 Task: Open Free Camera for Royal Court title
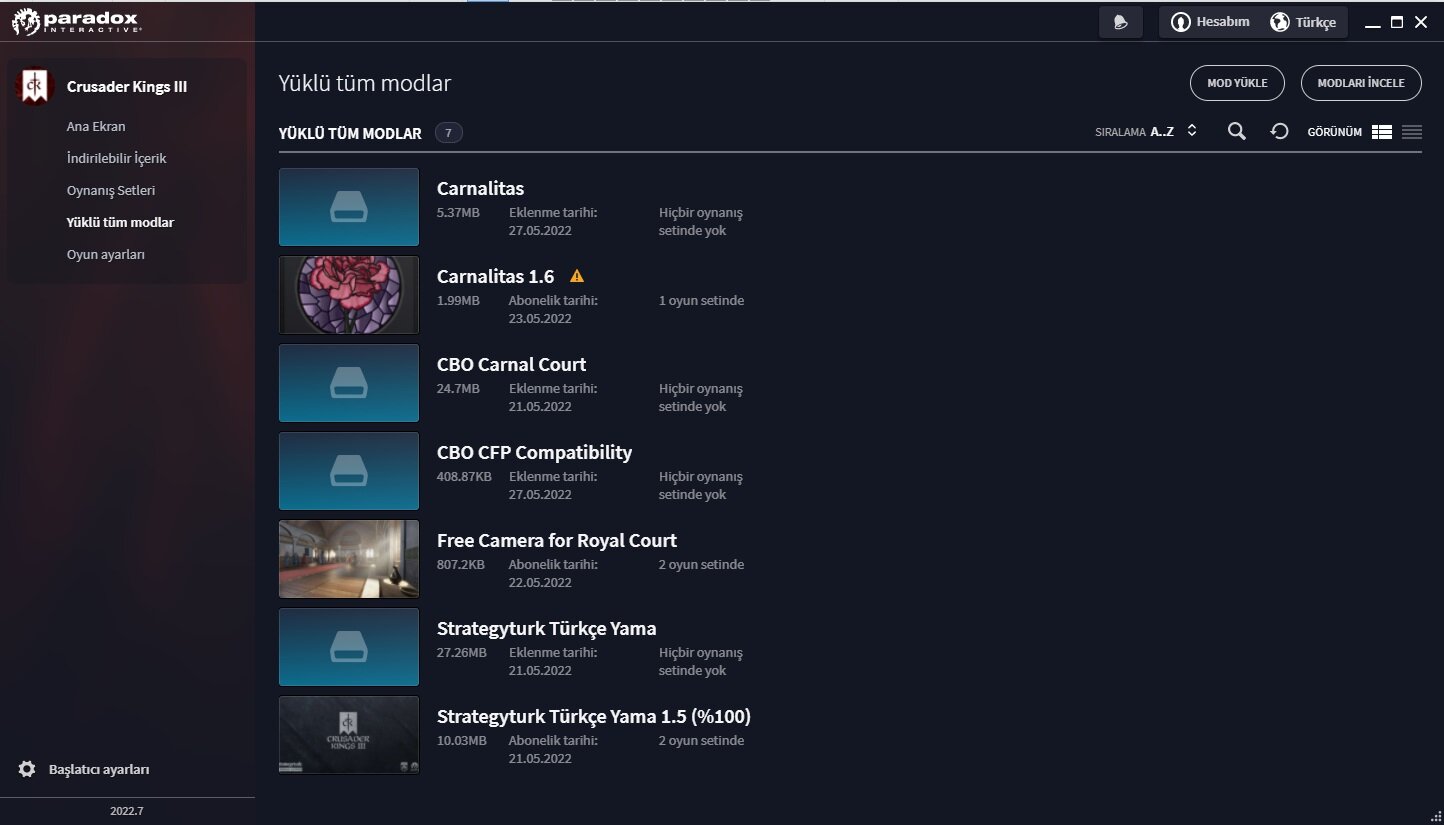[x=557, y=541]
